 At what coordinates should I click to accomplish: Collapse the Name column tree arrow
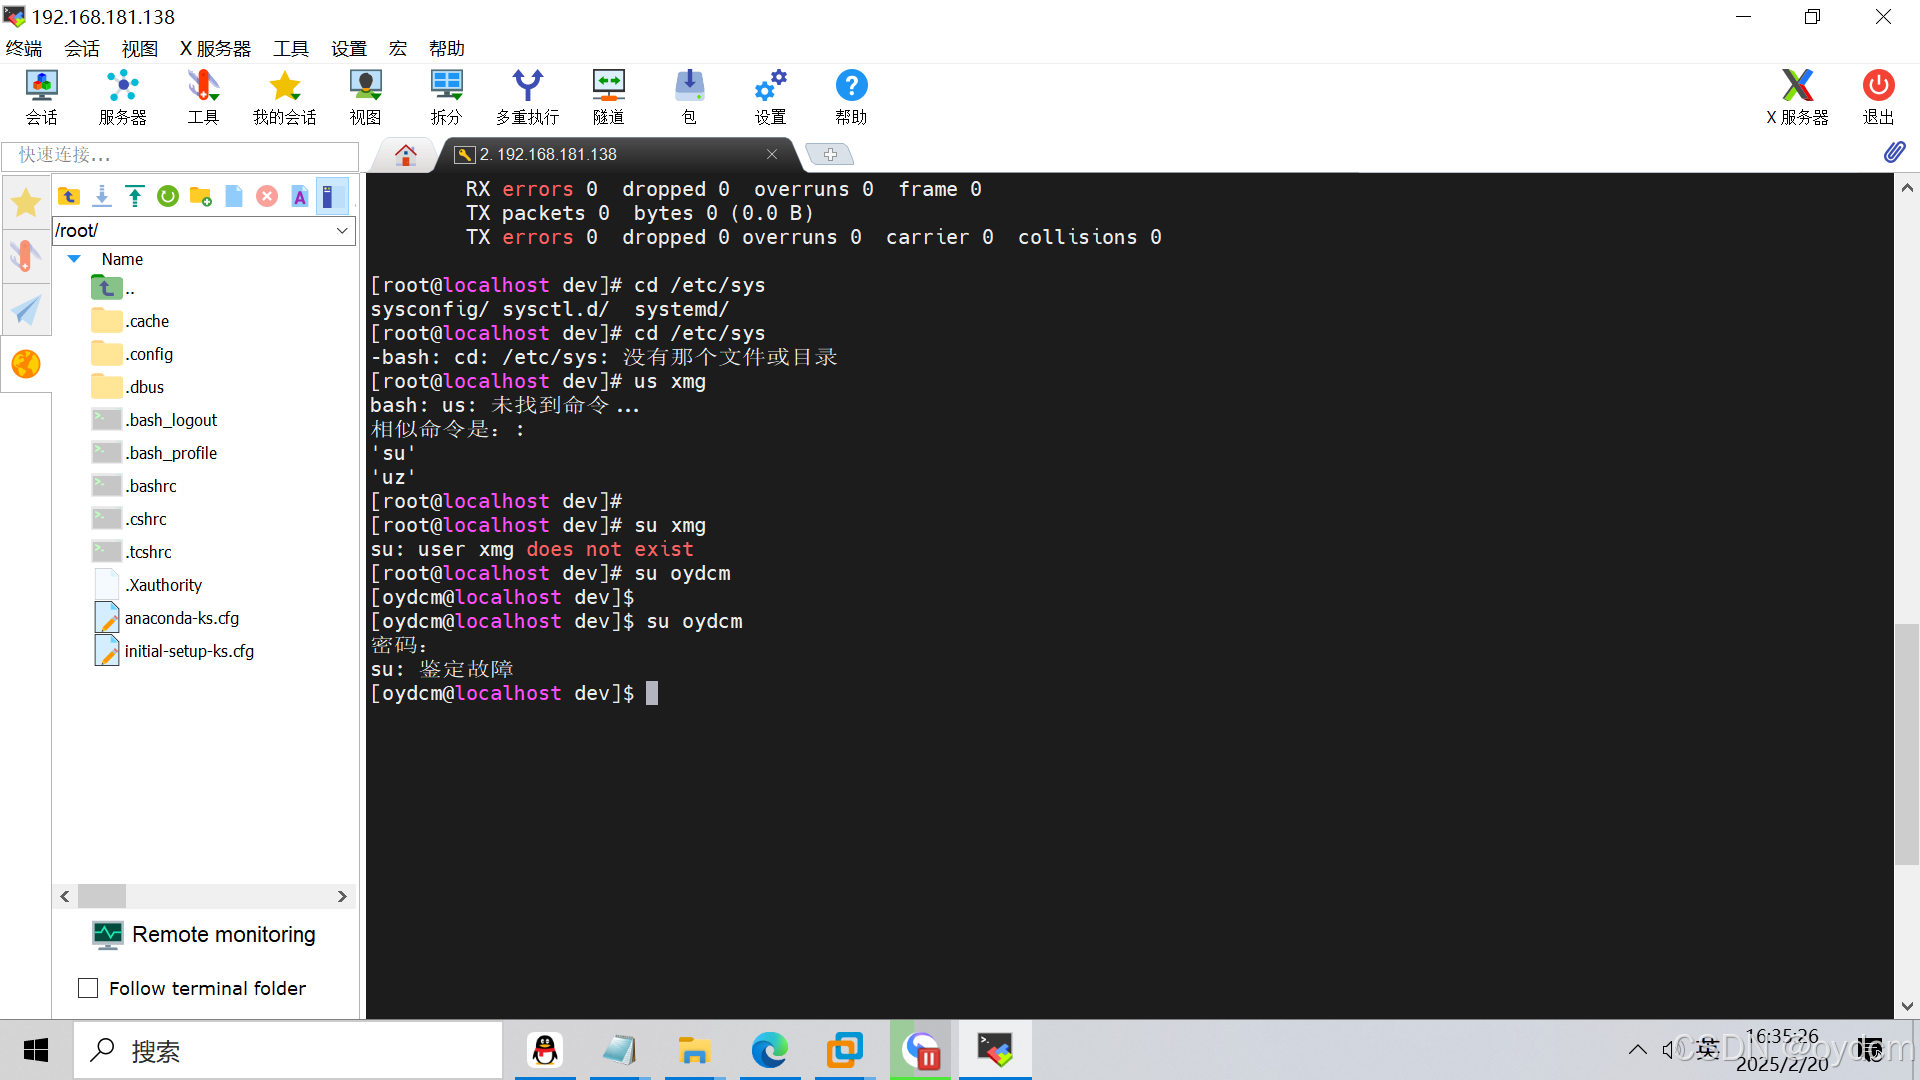pos(74,259)
